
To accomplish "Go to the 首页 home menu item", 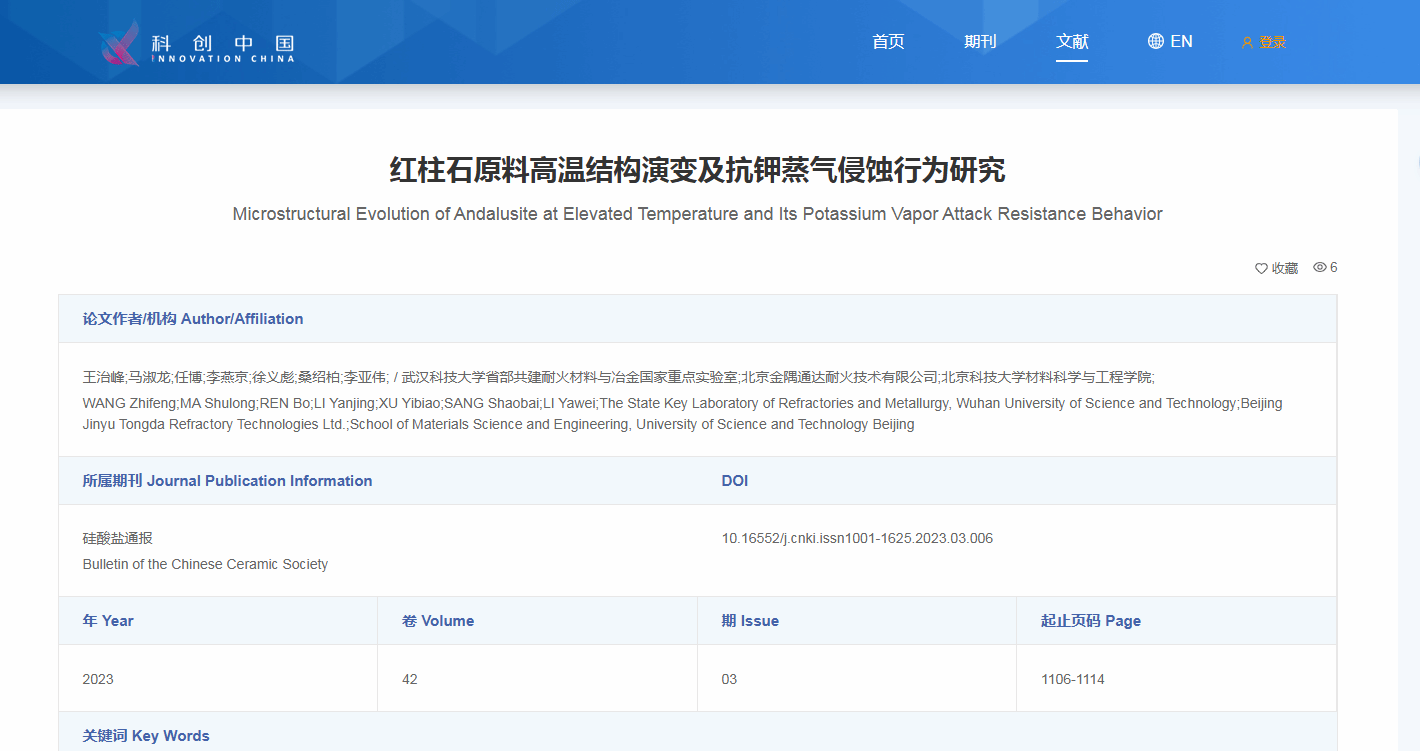I will coord(888,41).
